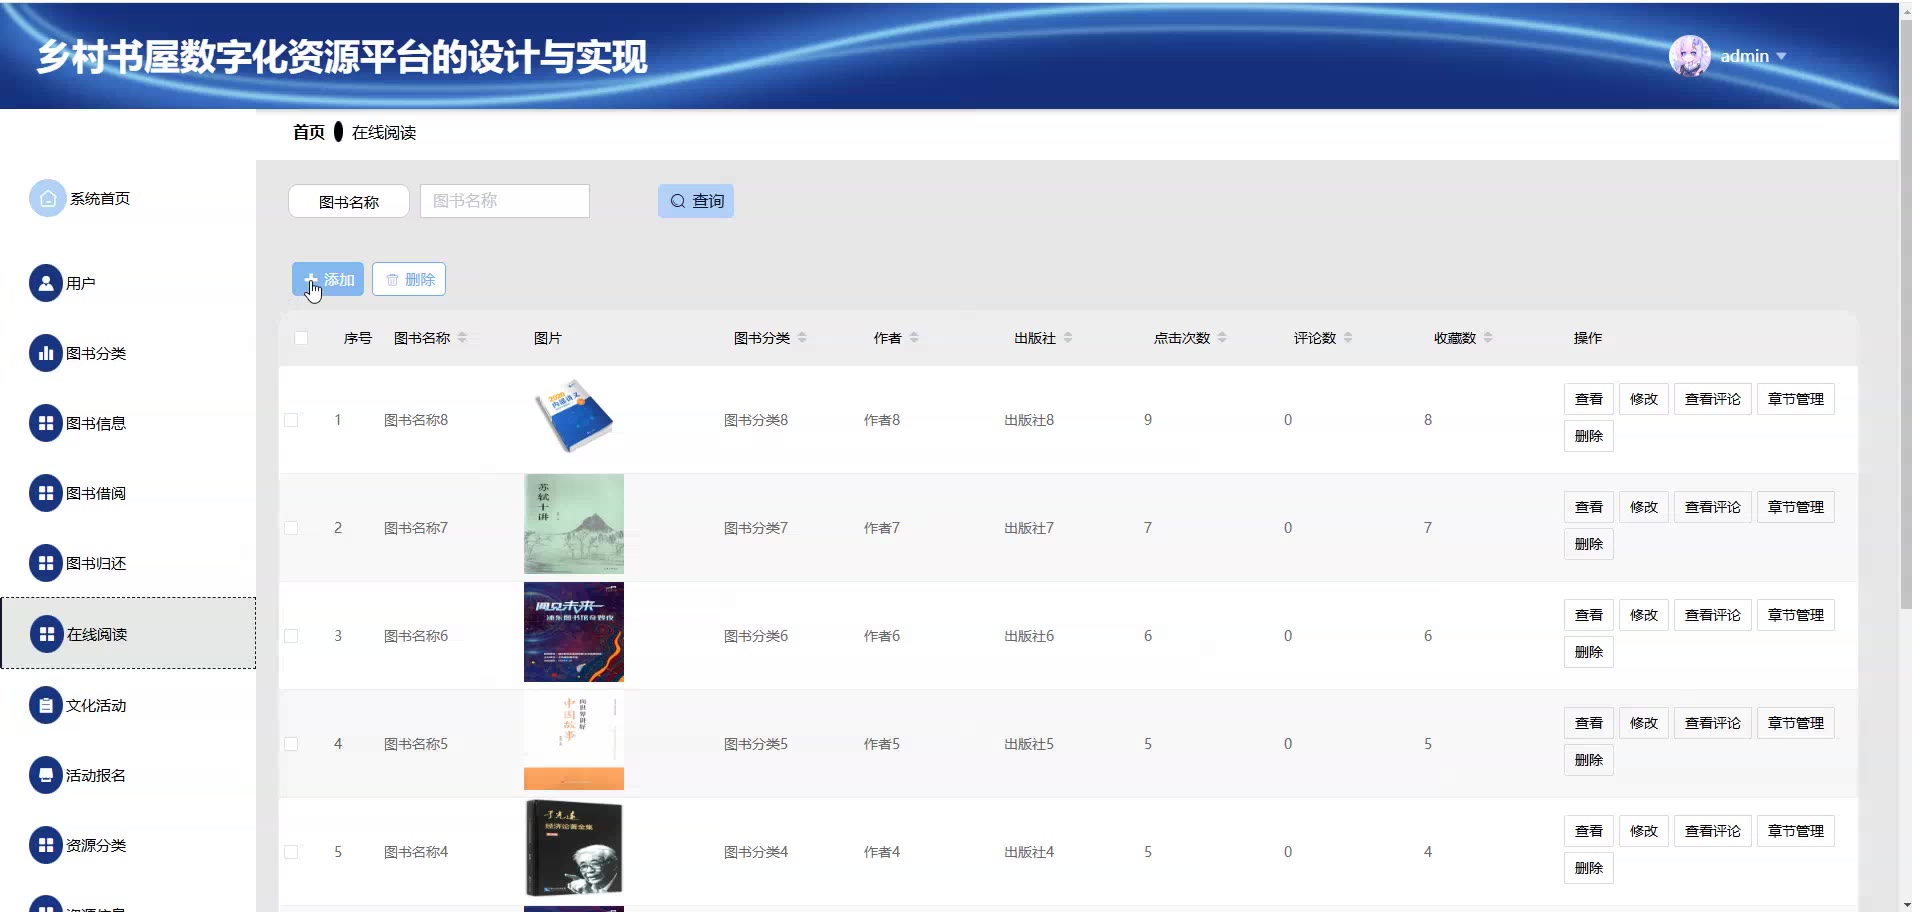This screenshot has height=912, width=1912.
Task: Click the 活动报名 icon in sidebar
Action: [46, 775]
